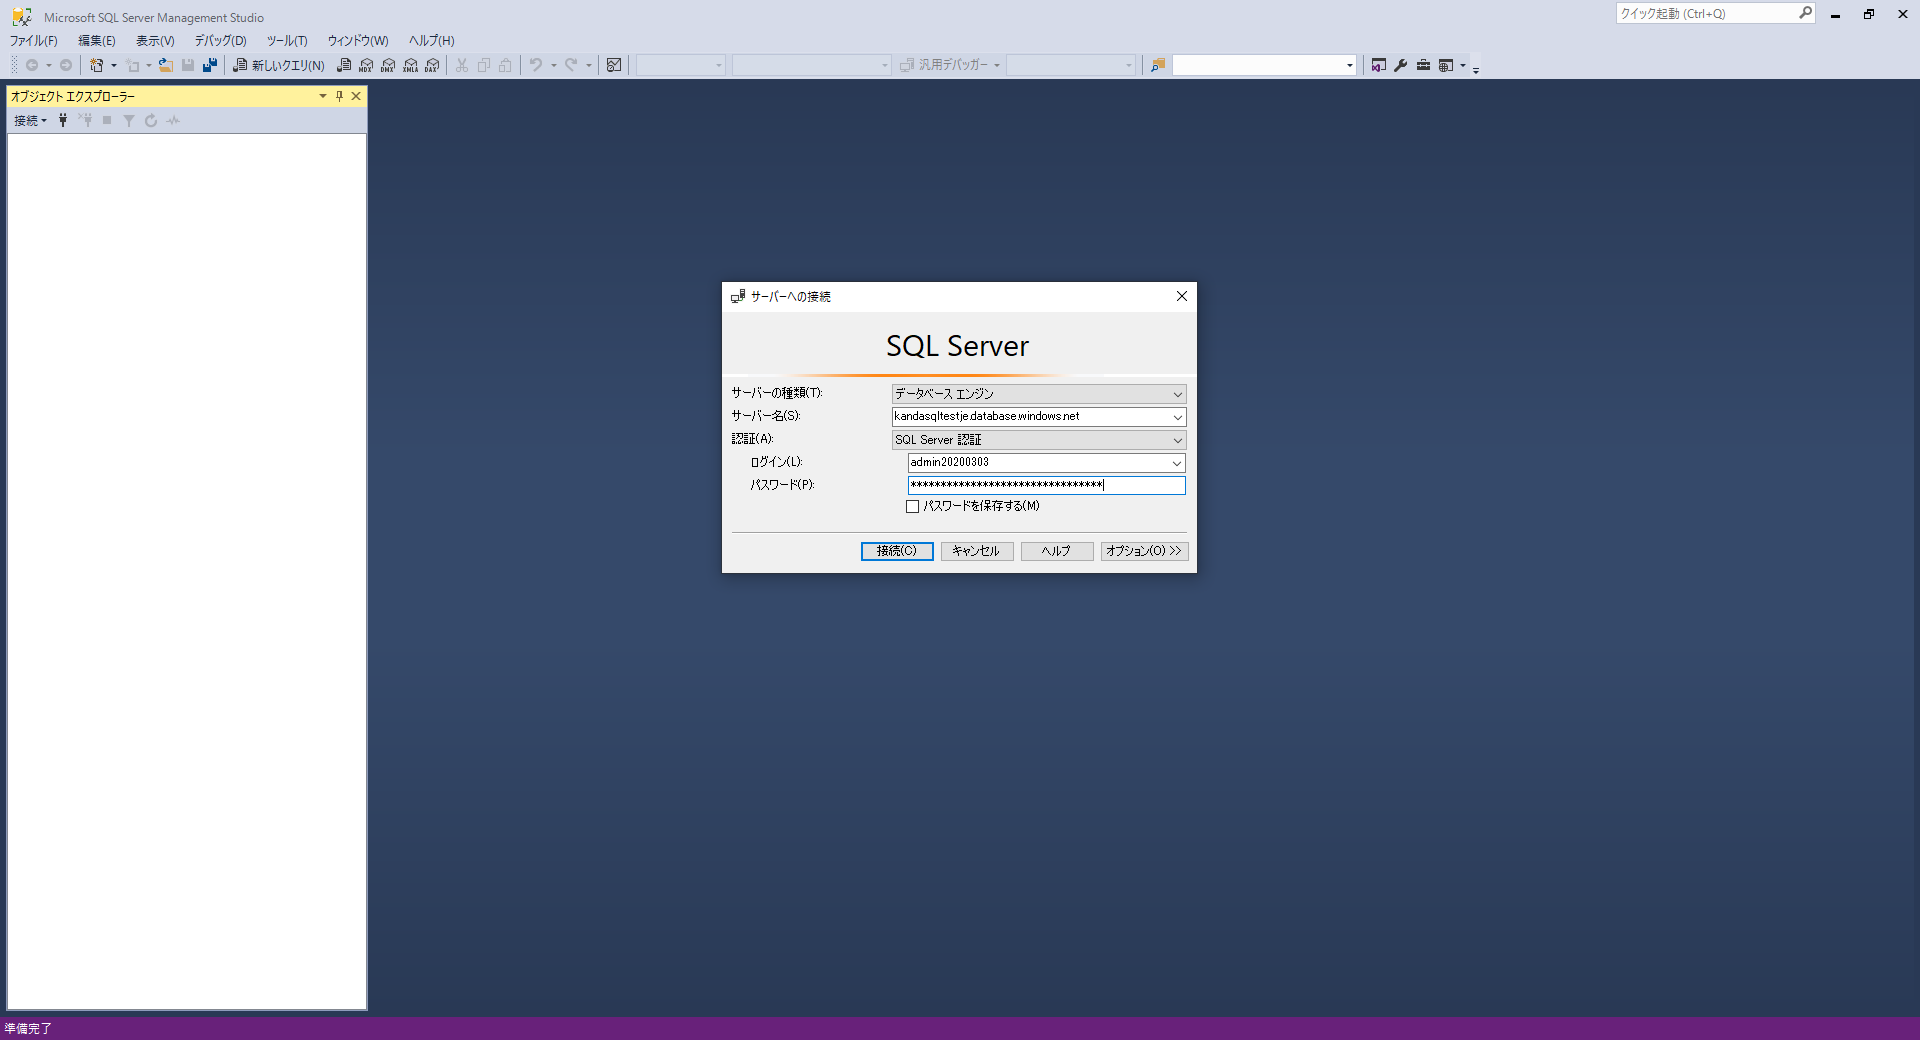Screen dimensions: 1920x1040
Task: Click the MDX query toolbar icon
Action: [x=366, y=65]
